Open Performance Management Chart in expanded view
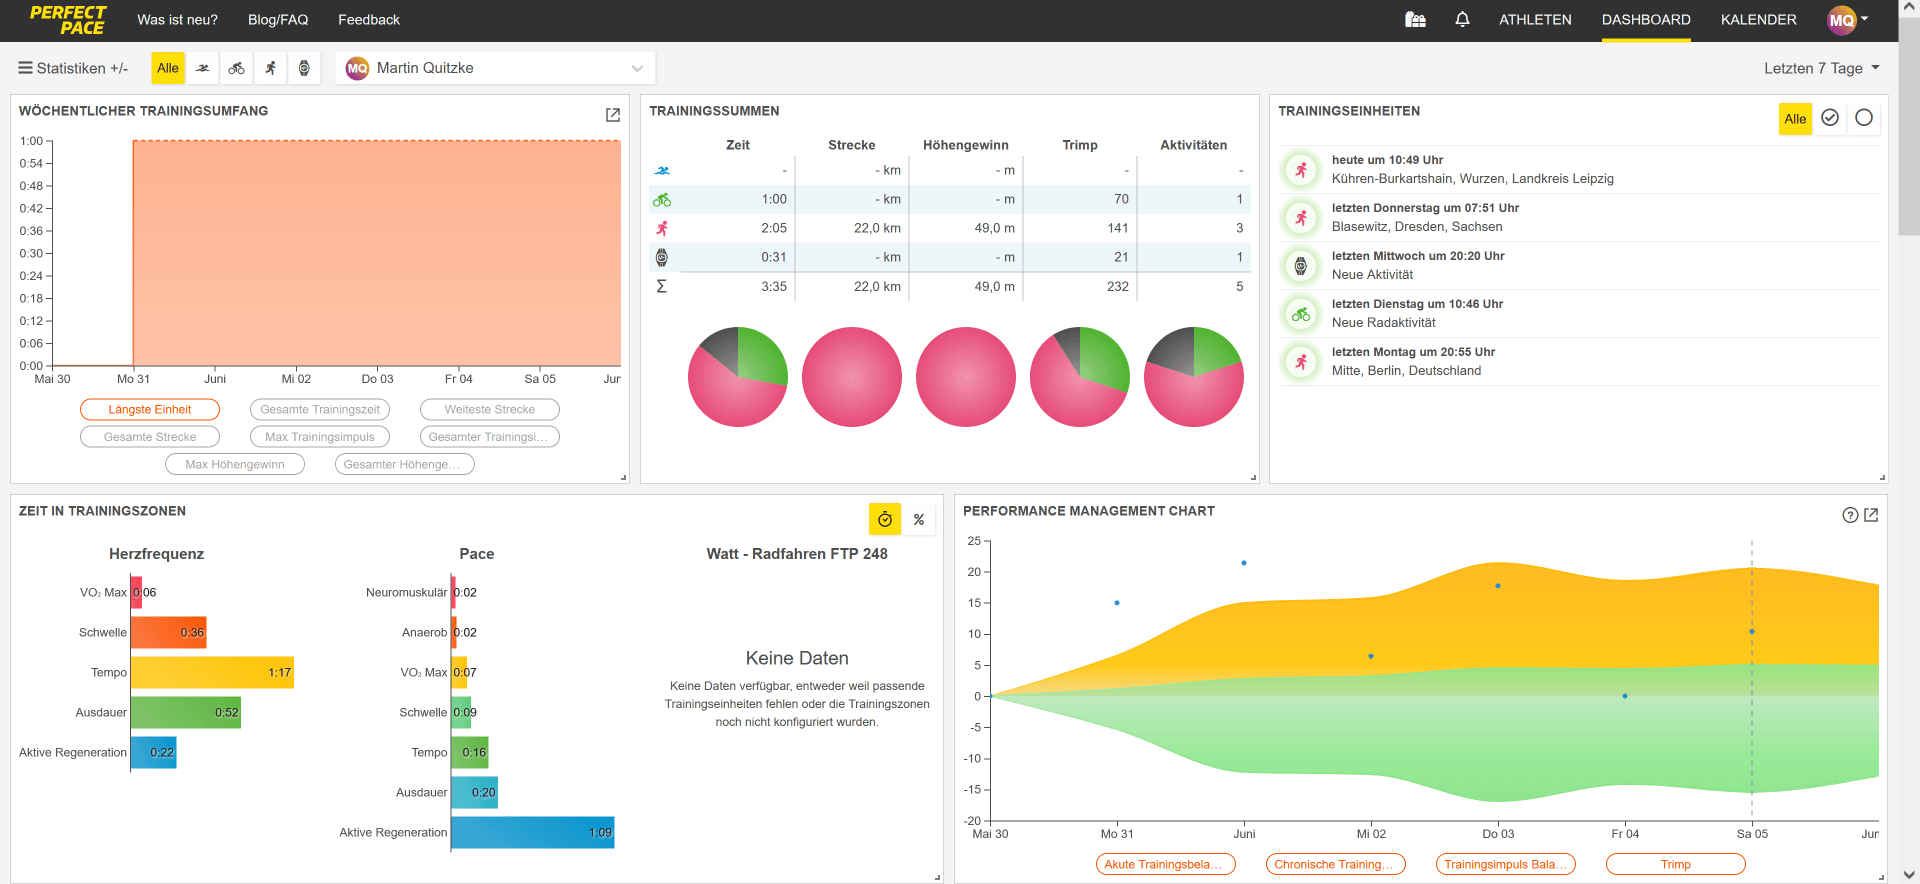This screenshot has height=884, width=1920. [x=1871, y=515]
